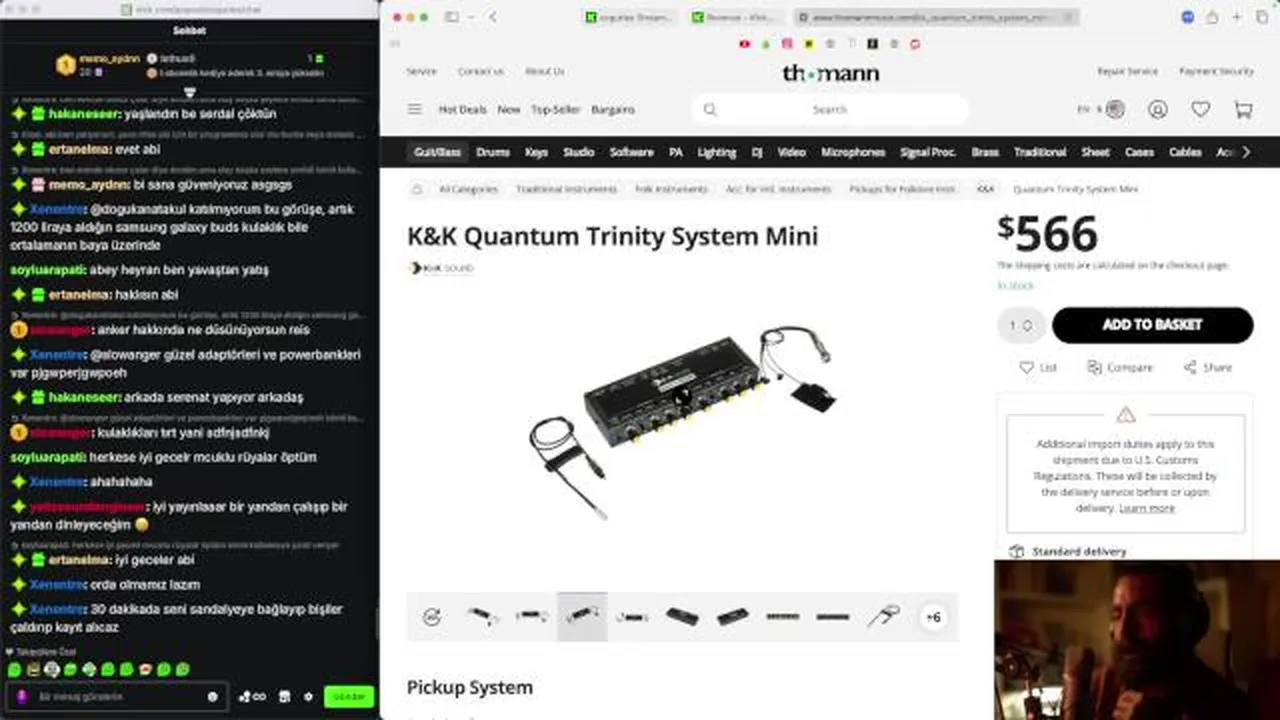Image resolution: width=1280 pixels, height=720 pixels.
Task: Open the hamburger menu next to Hot Deals
Action: coord(414,110)
